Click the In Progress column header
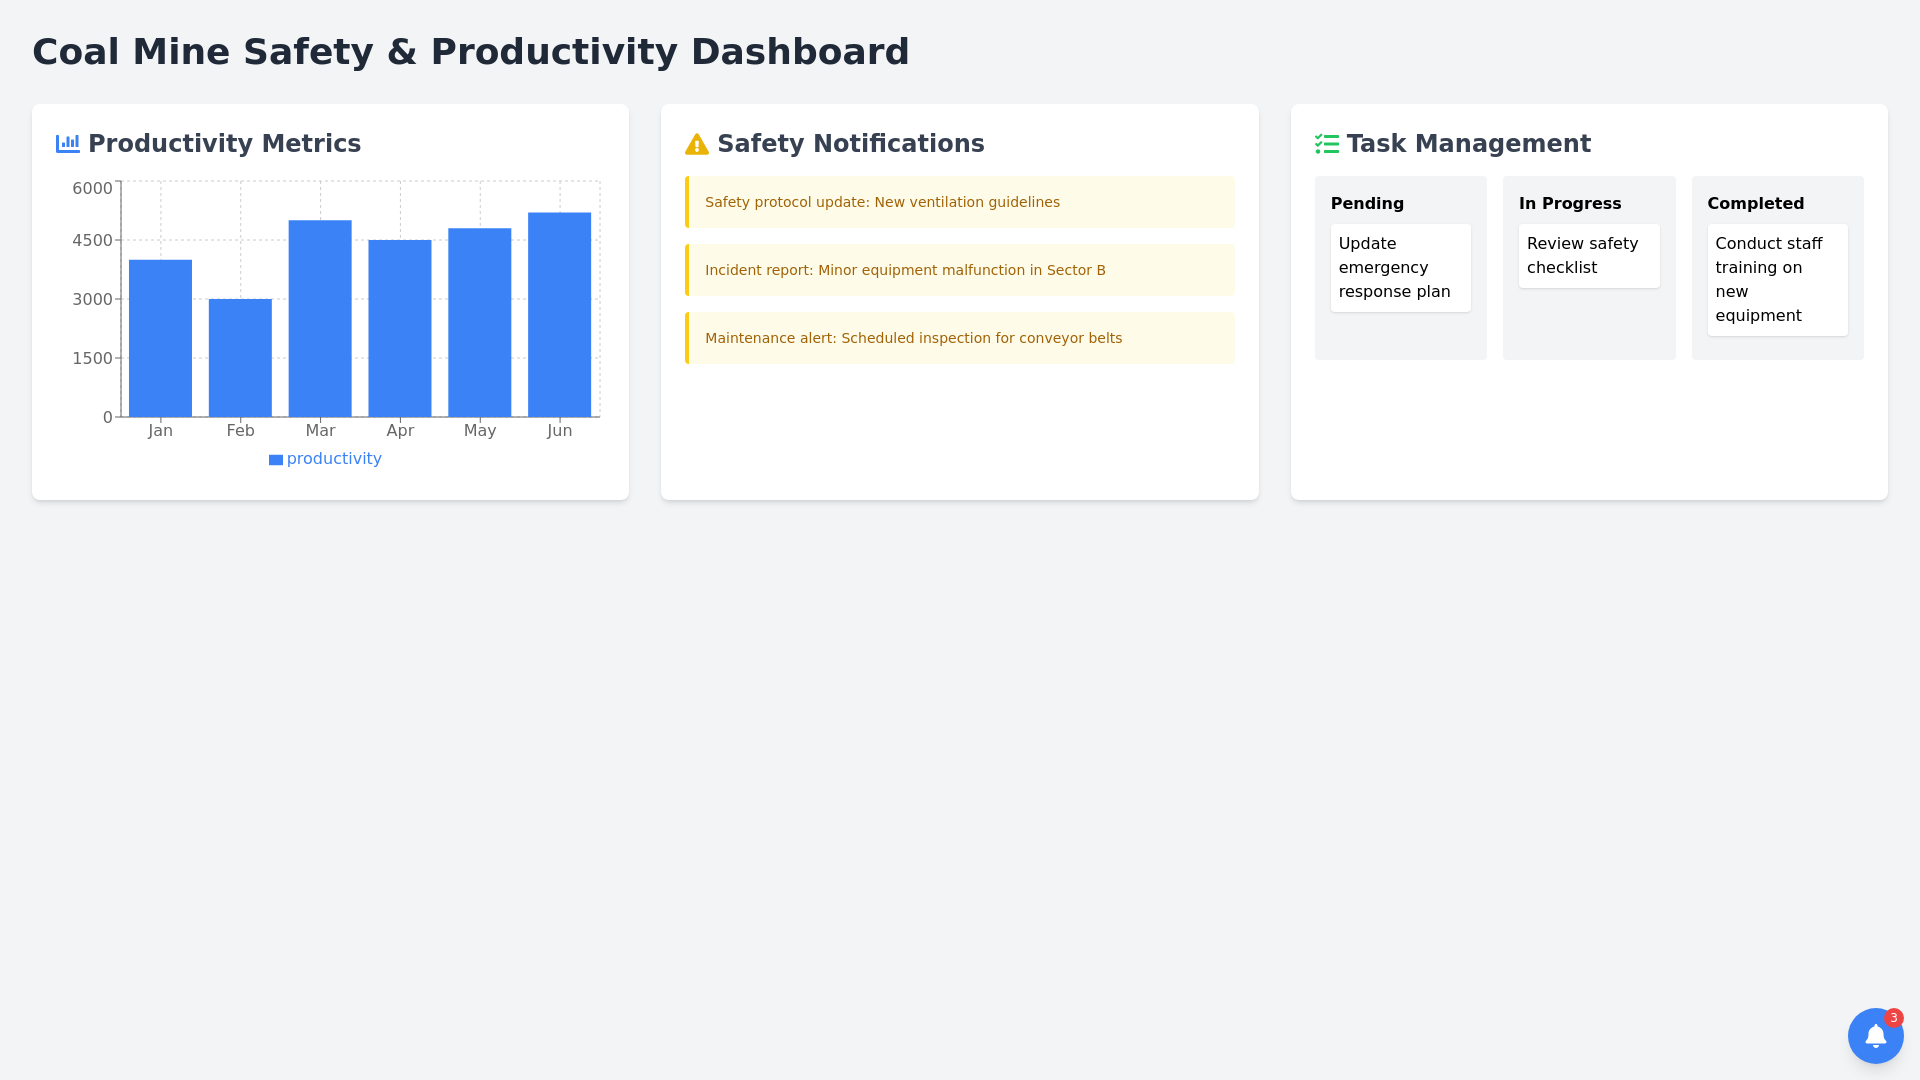 coord(1570,204)
